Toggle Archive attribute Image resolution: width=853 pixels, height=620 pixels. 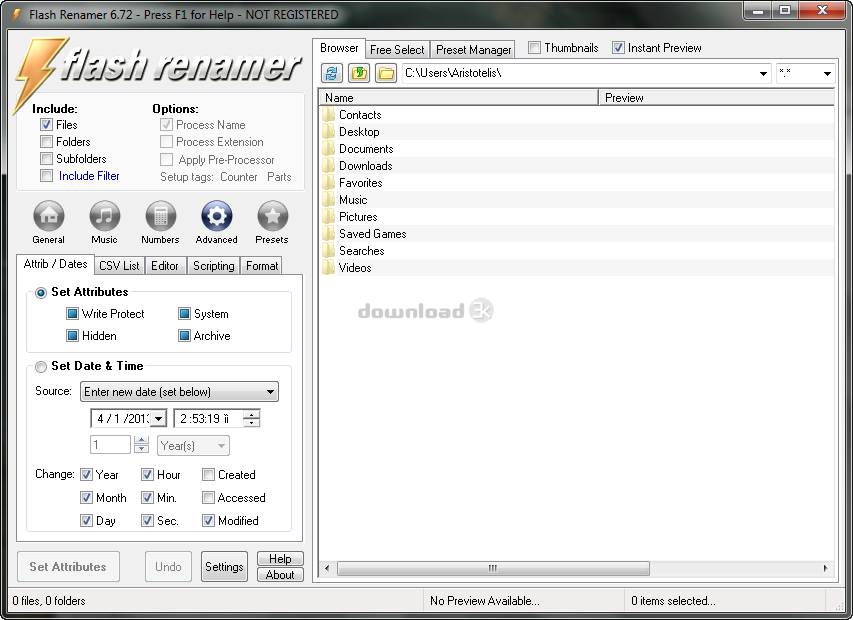[184, 336]
